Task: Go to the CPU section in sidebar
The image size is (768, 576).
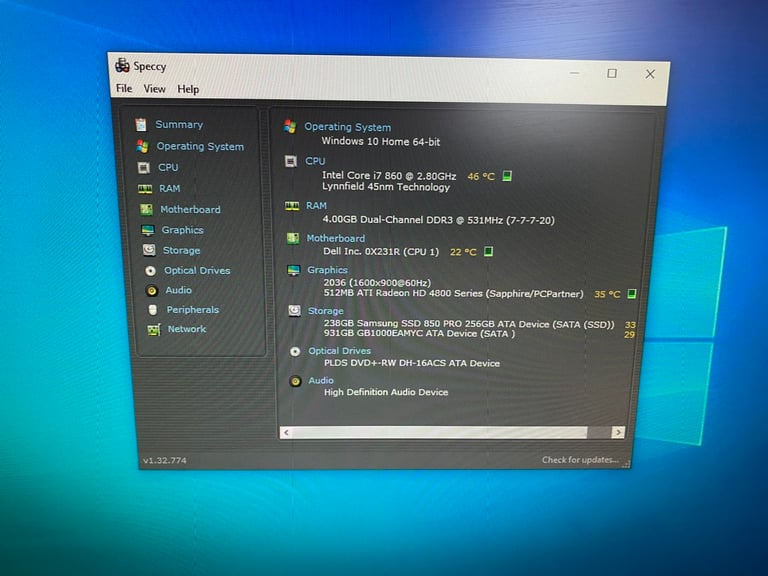Action: pos(168,168)
